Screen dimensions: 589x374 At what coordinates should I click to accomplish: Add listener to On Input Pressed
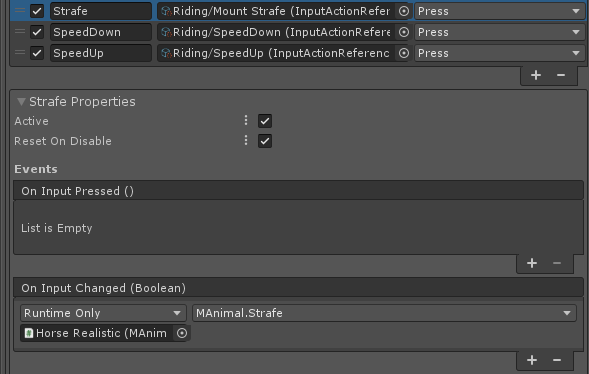532,263
